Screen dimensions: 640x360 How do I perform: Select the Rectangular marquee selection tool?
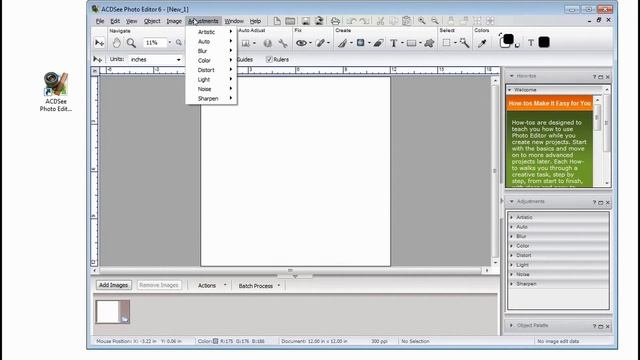447,42
